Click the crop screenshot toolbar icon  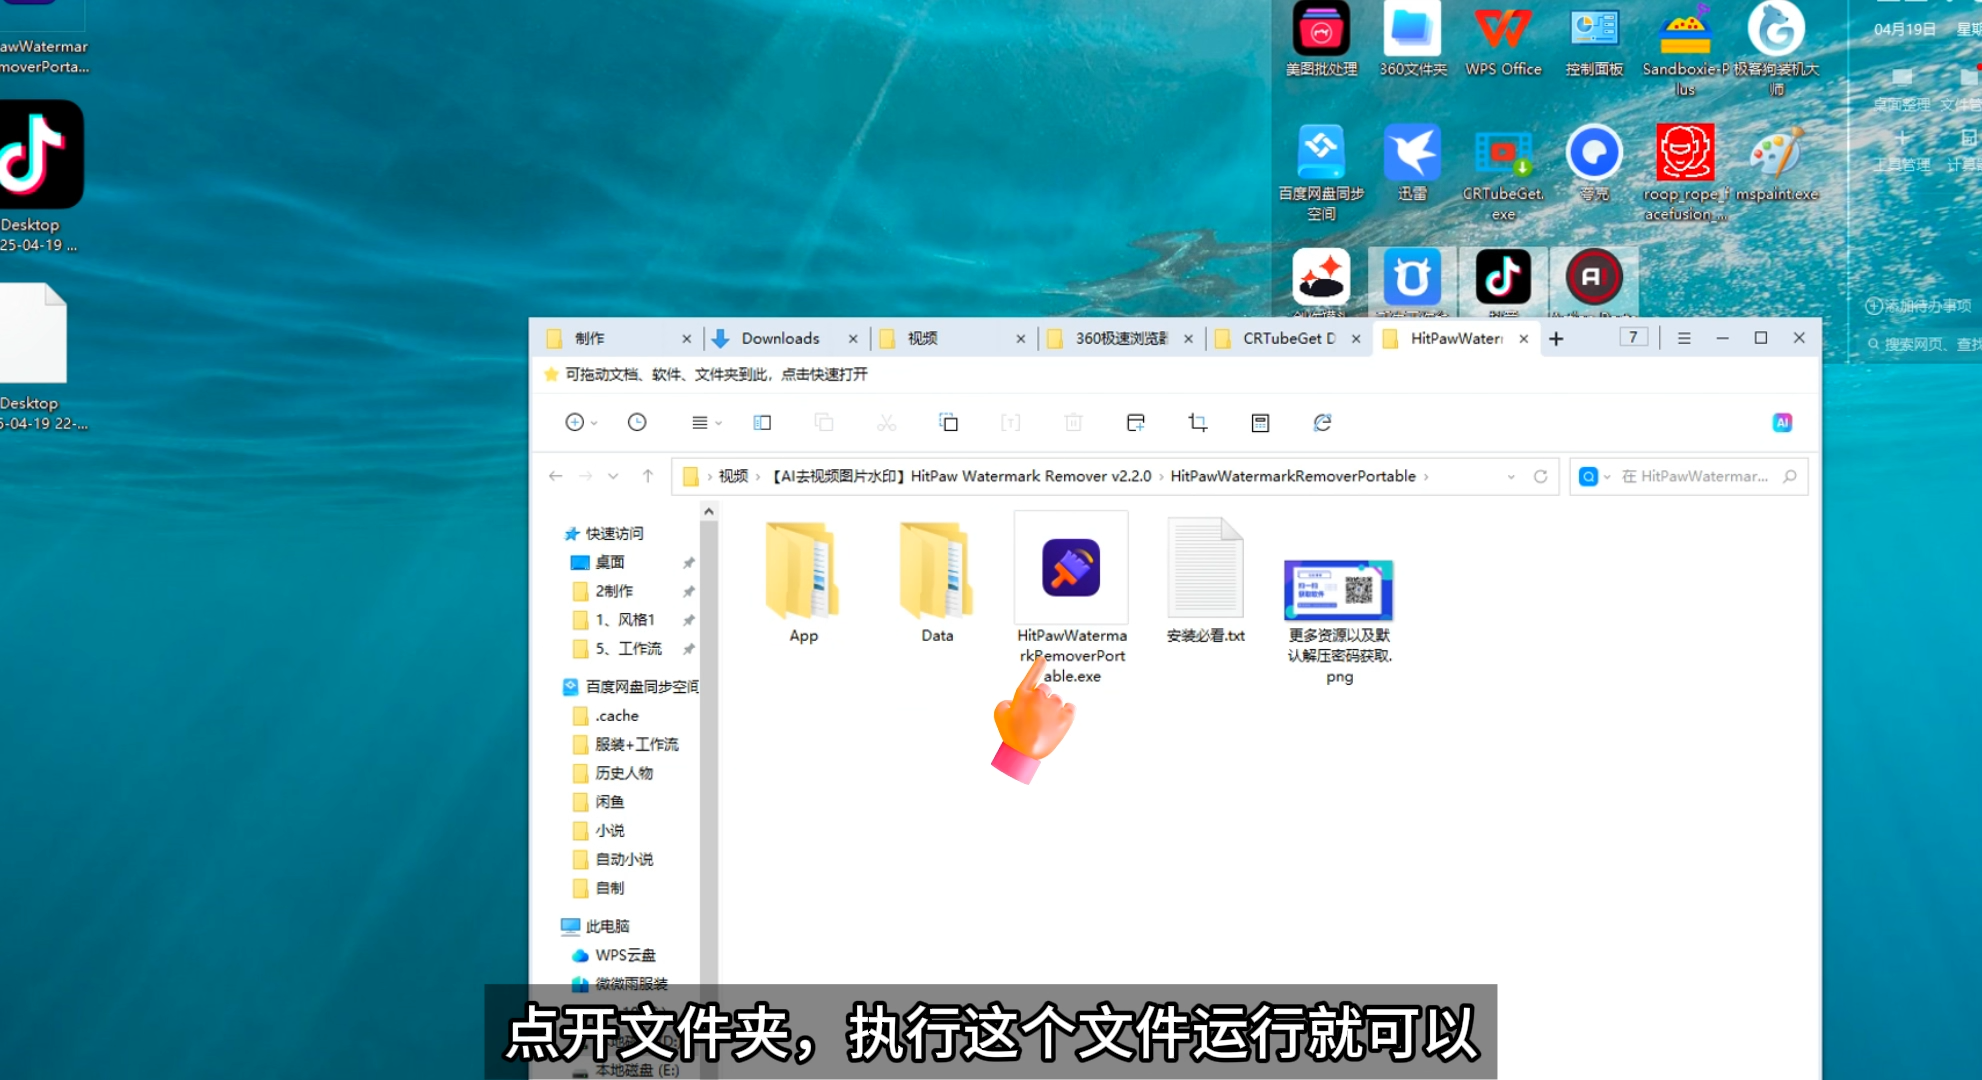1197,423
